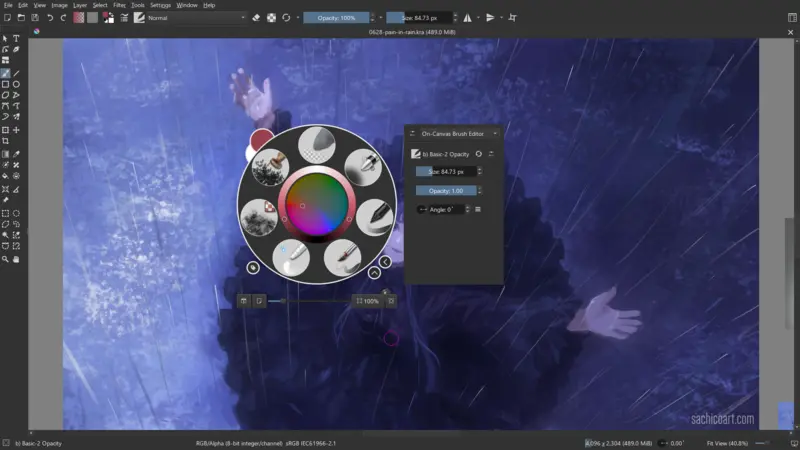Image resolution: width=800 pixels, height=450 pixels.
Task: Open an existing document via folder icon
Action: tap(21, 18)
